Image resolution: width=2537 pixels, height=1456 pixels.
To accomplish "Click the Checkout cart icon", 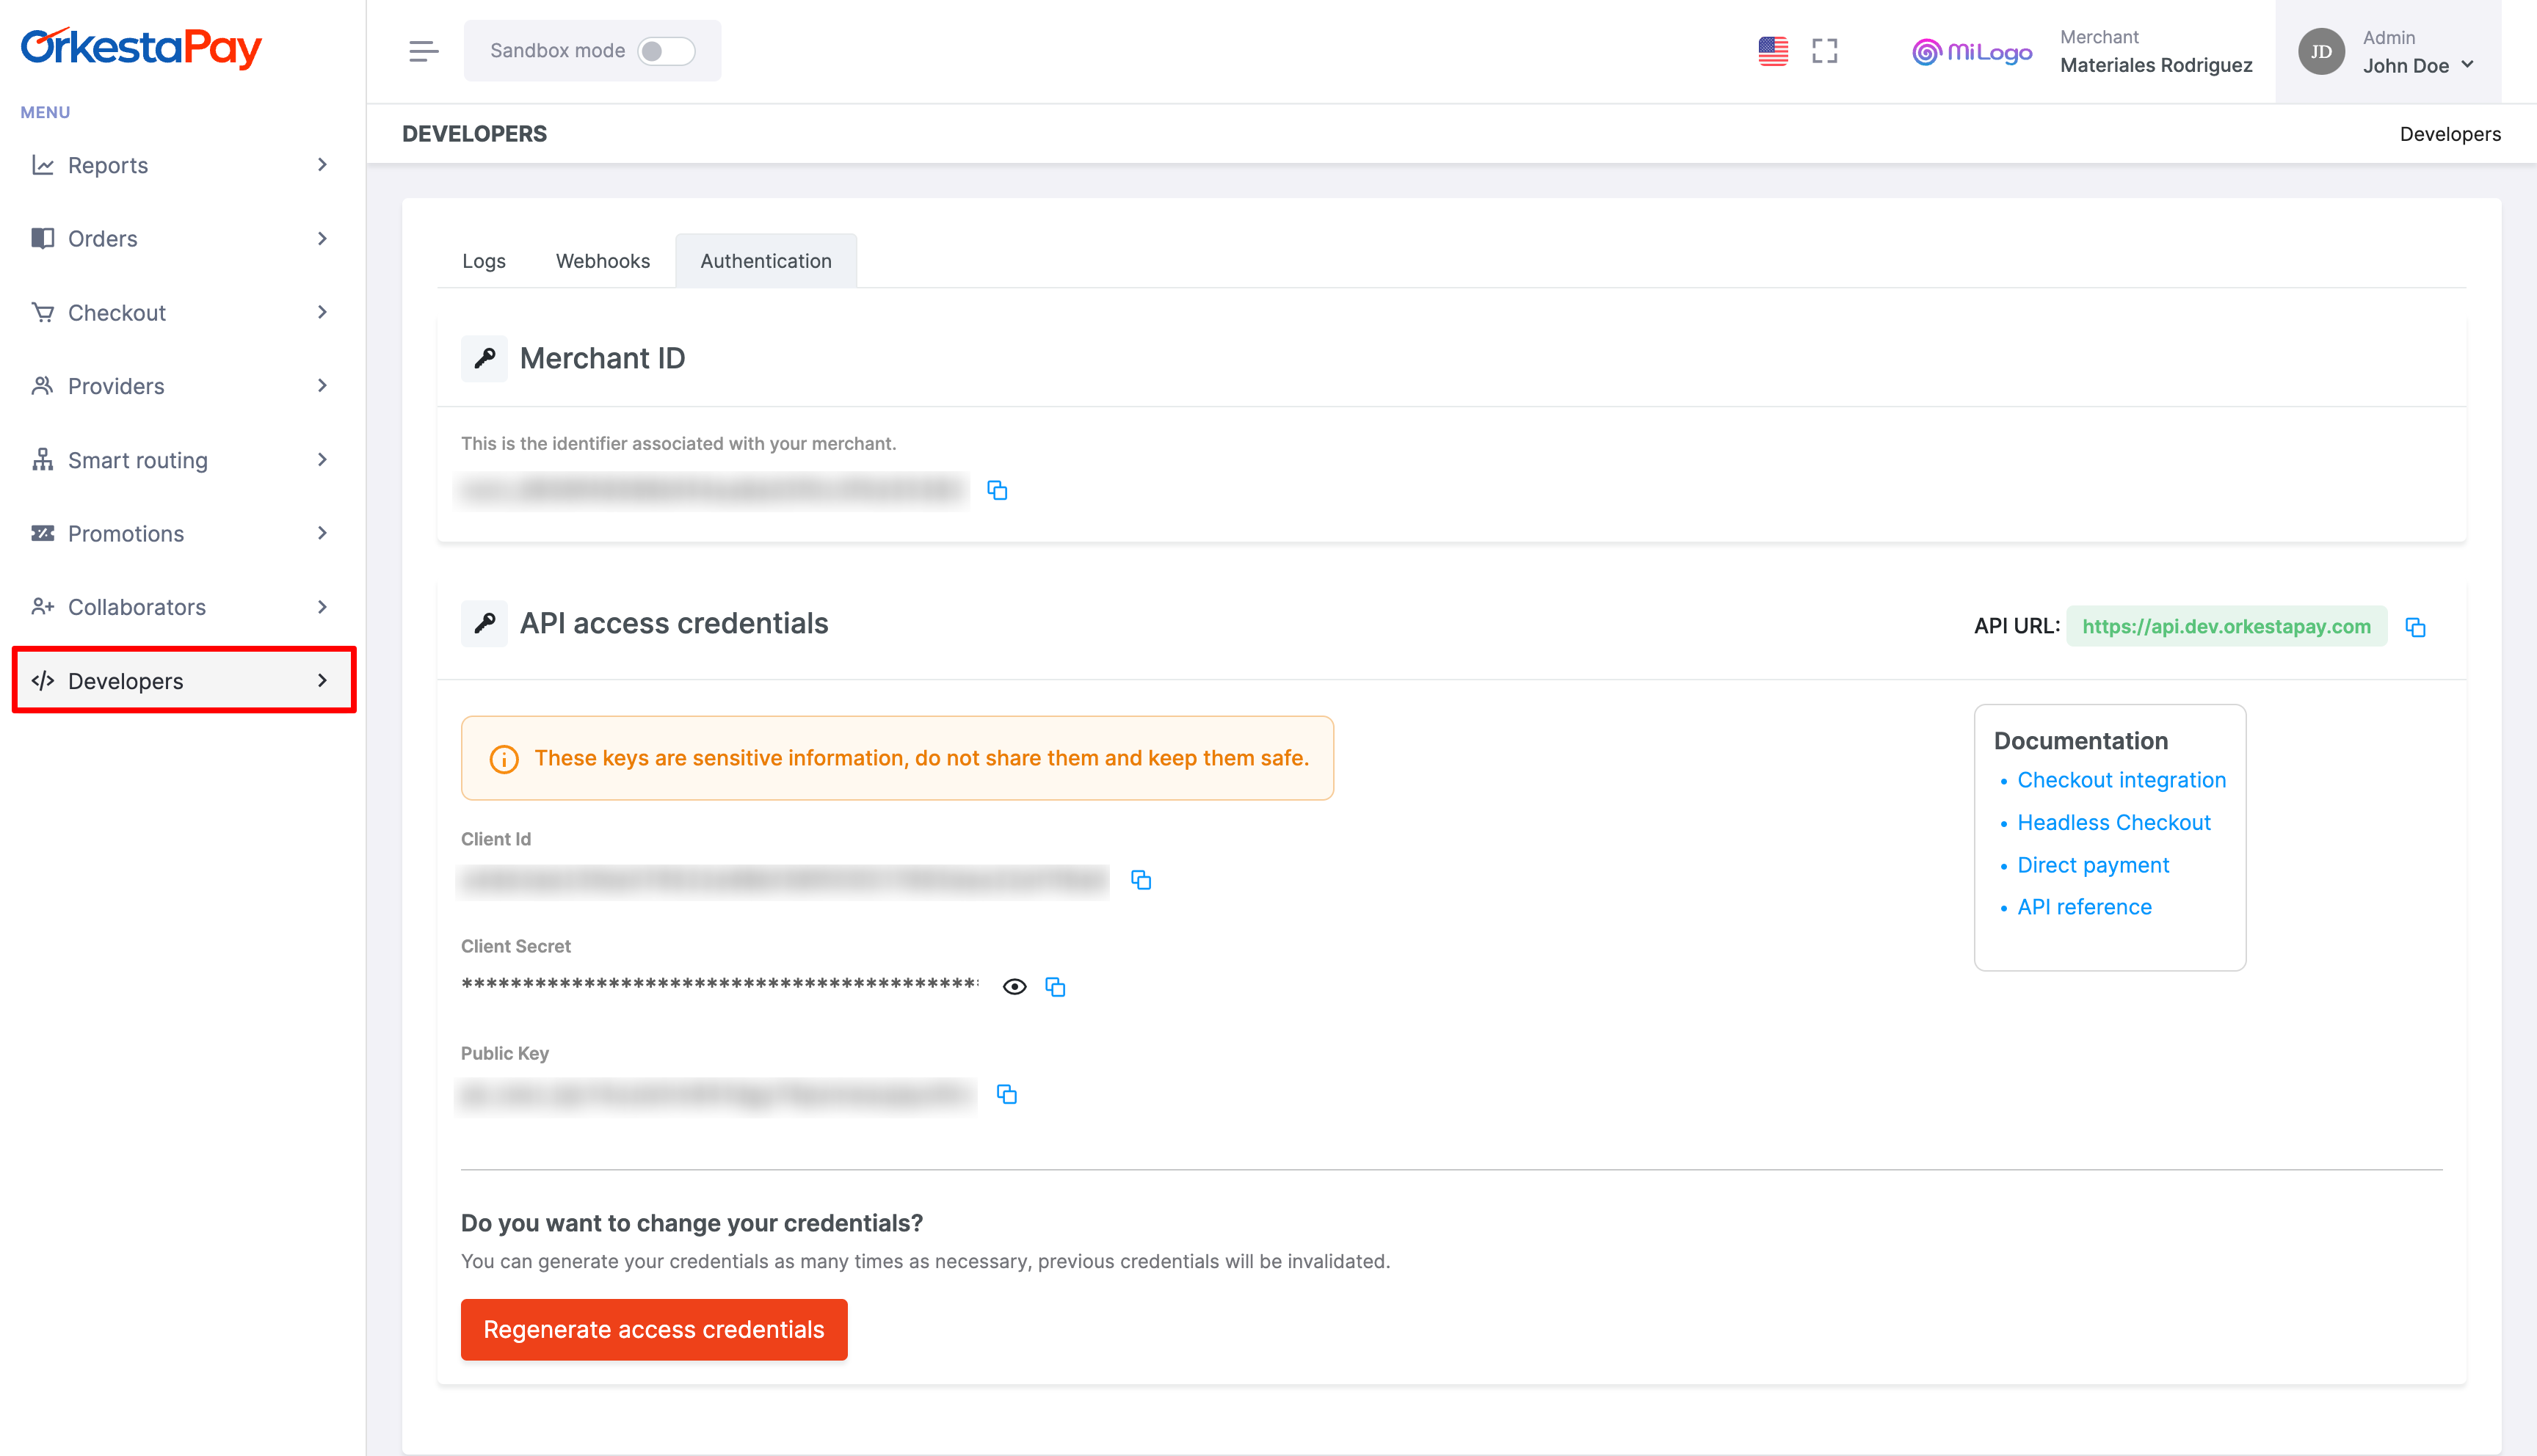I will [x=42, y=312].
